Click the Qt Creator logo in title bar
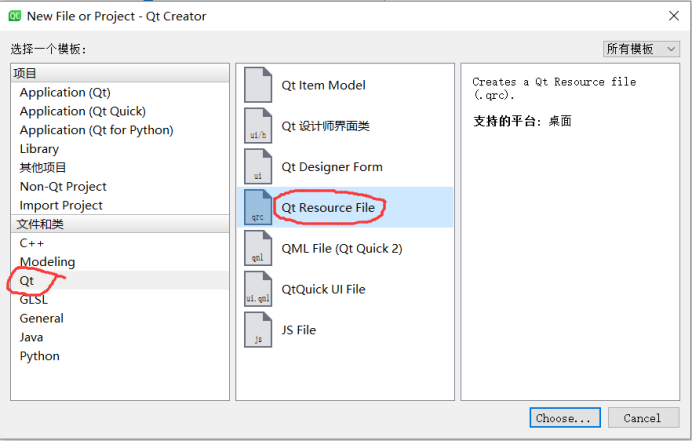The height and width of the screenshot is (441, 693). [15, 16]
